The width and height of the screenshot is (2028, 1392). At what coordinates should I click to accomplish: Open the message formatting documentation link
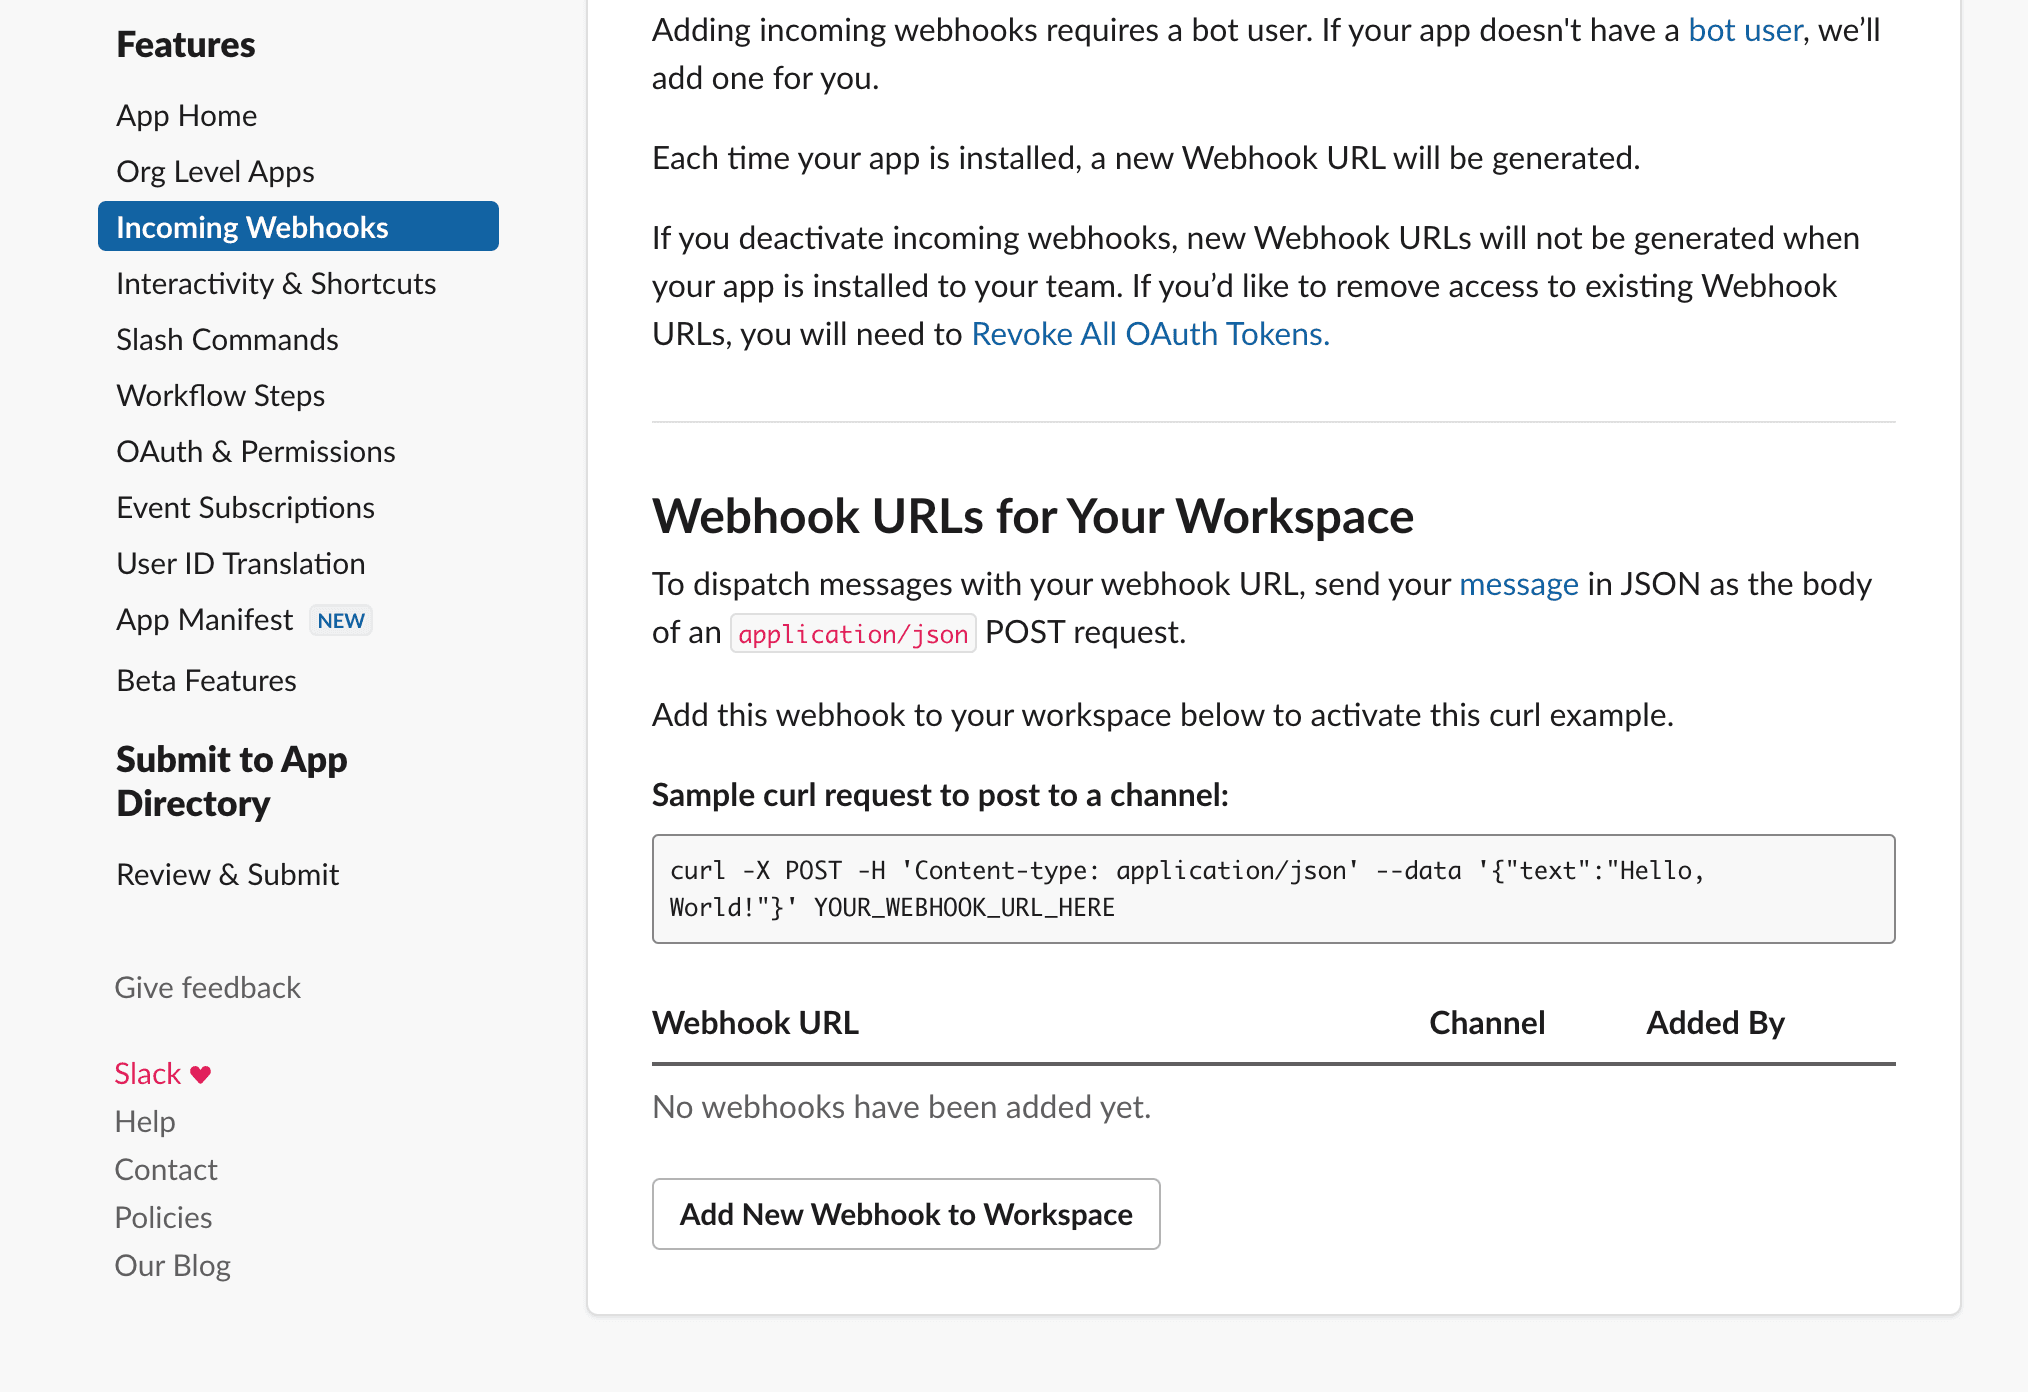[1518, 584]
